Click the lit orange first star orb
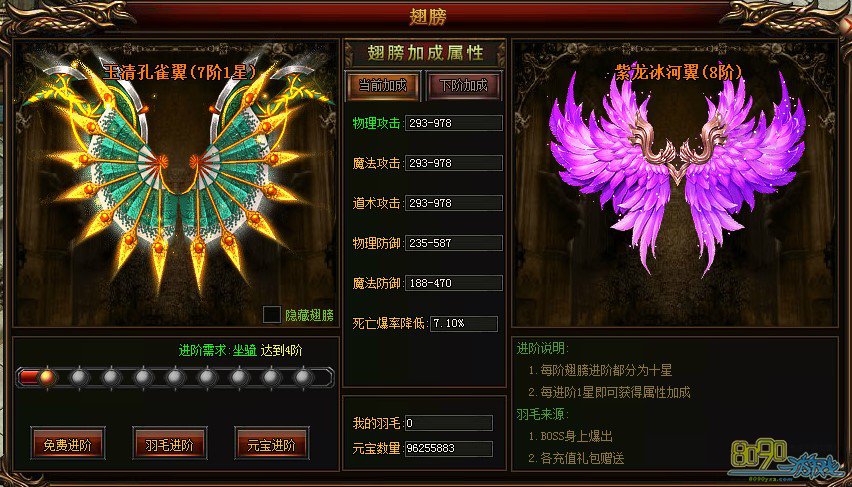852x487 pixels. coord(48,377)
